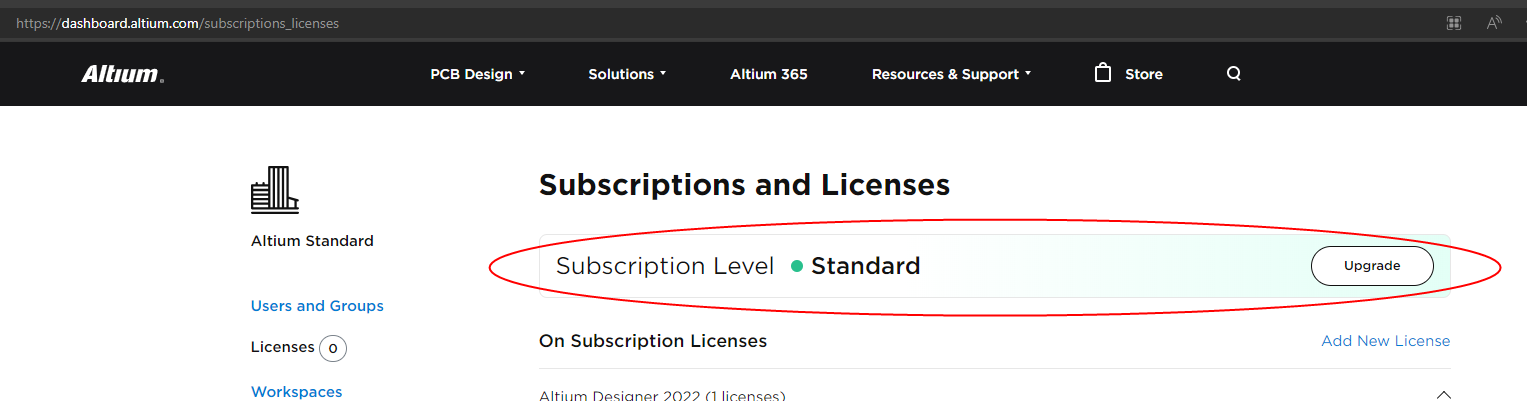Click the Altium logo

122,74
